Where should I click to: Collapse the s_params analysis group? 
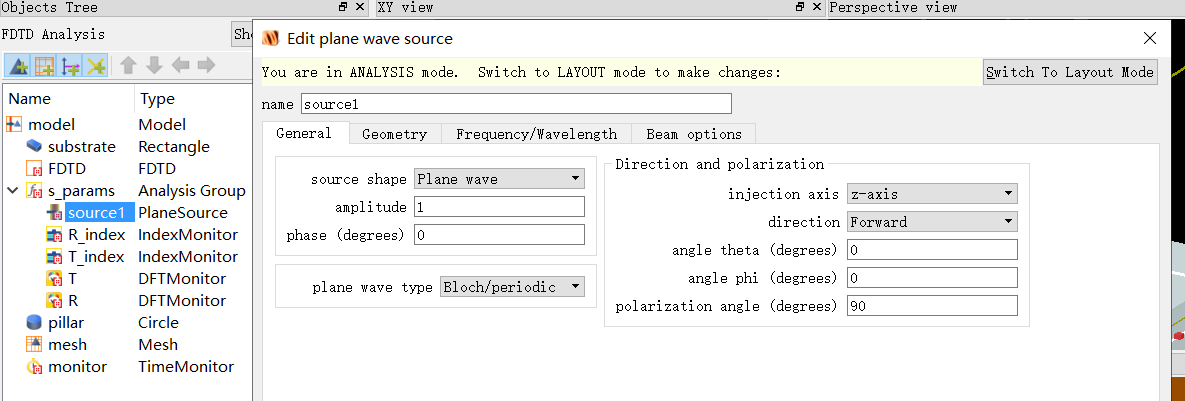12,191
